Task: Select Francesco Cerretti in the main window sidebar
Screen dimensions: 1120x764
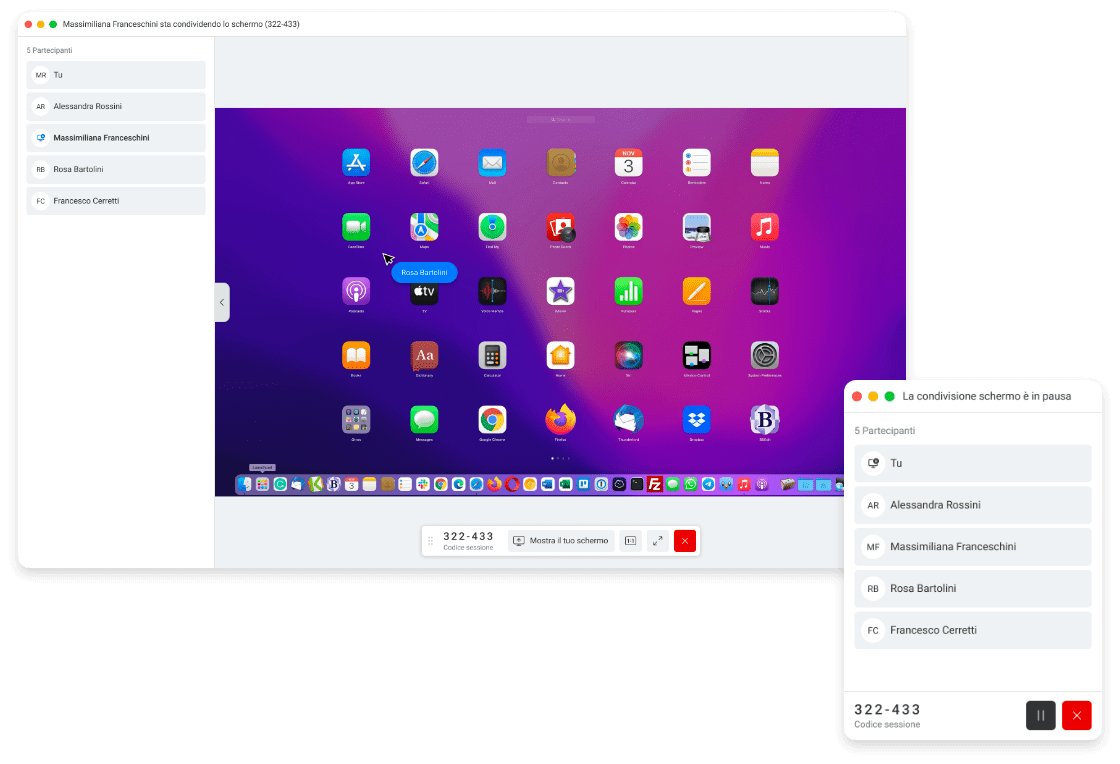Action: click(x=116, y=201)
